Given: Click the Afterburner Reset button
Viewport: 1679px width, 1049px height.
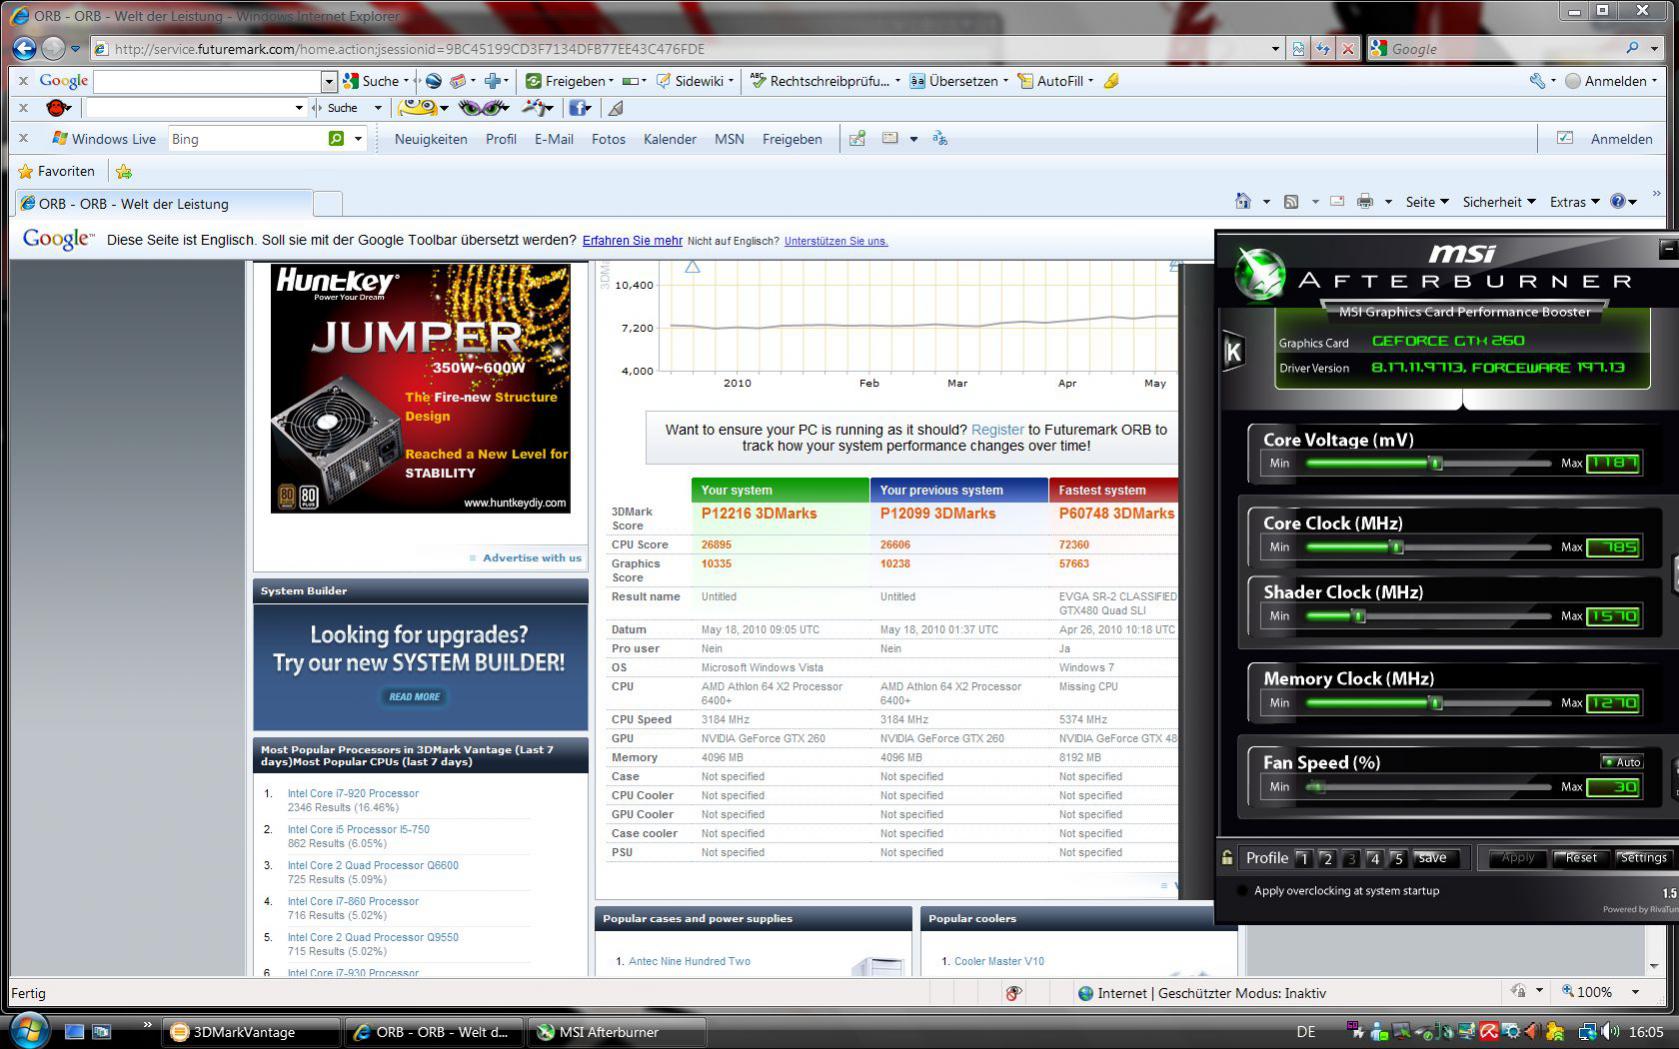Looking at the screenshot, I should click(1581, 858).
